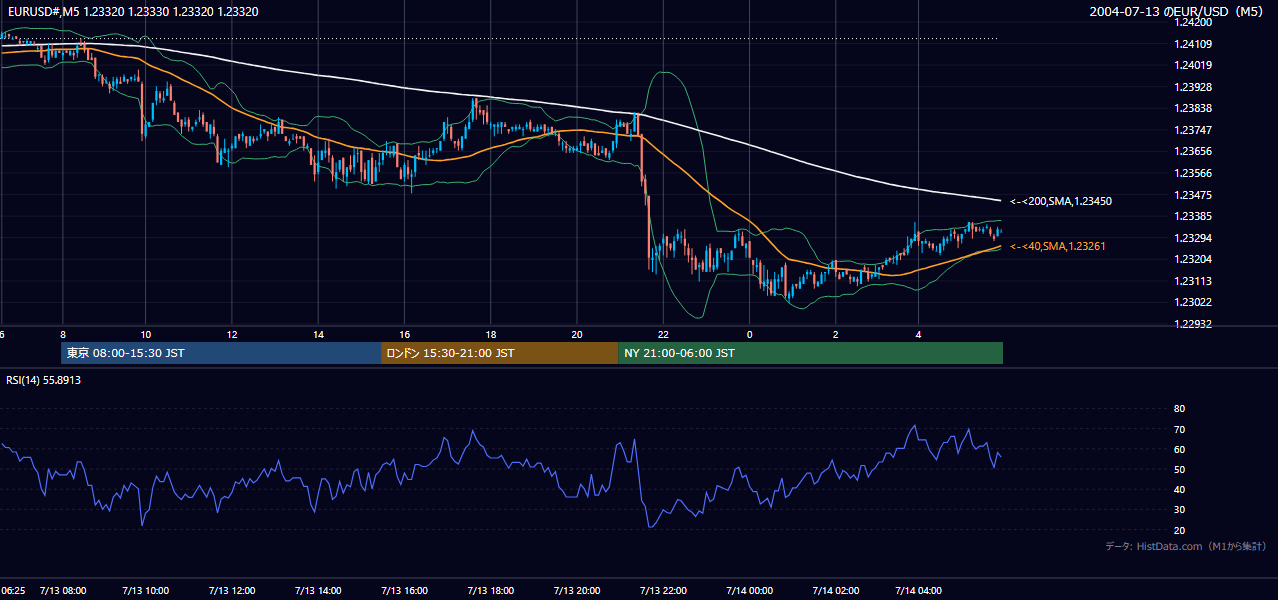Viewport: 1278px width, 600px height.
Task: Click the 1.23204 price axis label
Action: click(x=1193, y=259)
